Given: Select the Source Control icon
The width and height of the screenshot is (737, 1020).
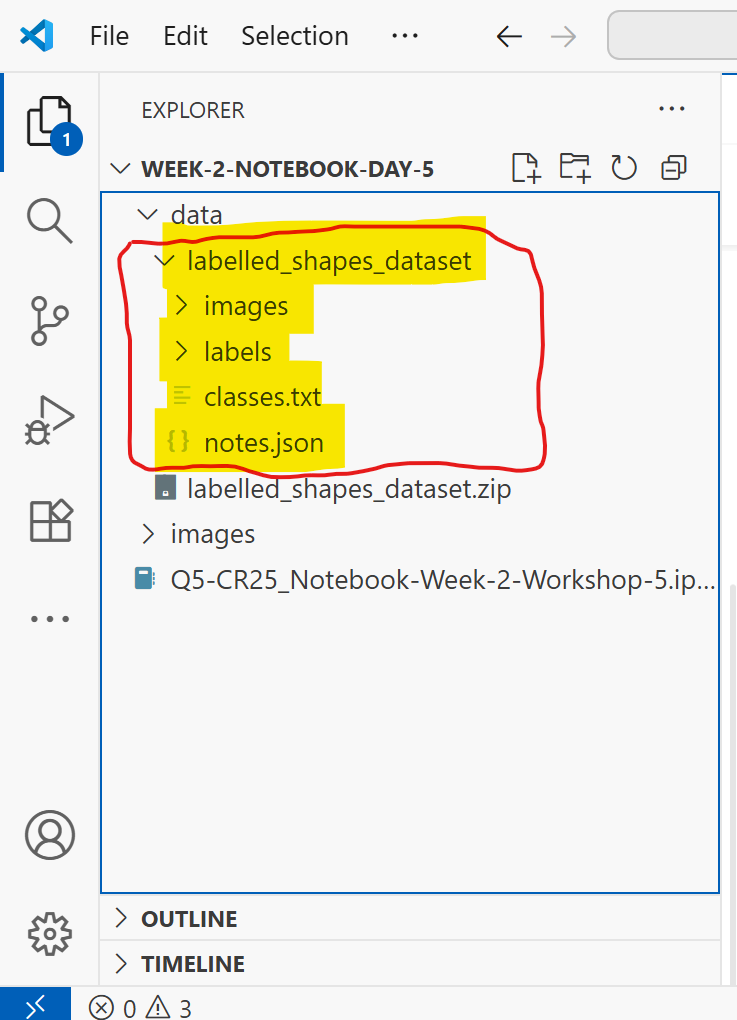Looking at the screenshot, I should click(x=50, y=320).
